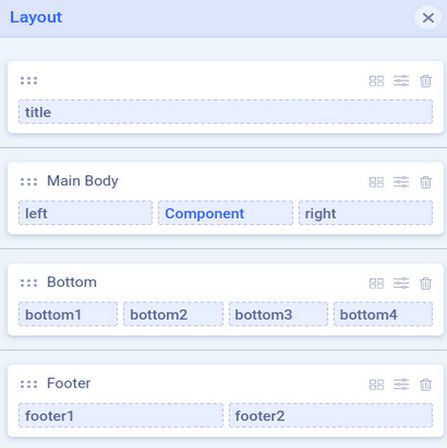
Task: Open Footer row settings sliders
Action: (x=401, y=384)
